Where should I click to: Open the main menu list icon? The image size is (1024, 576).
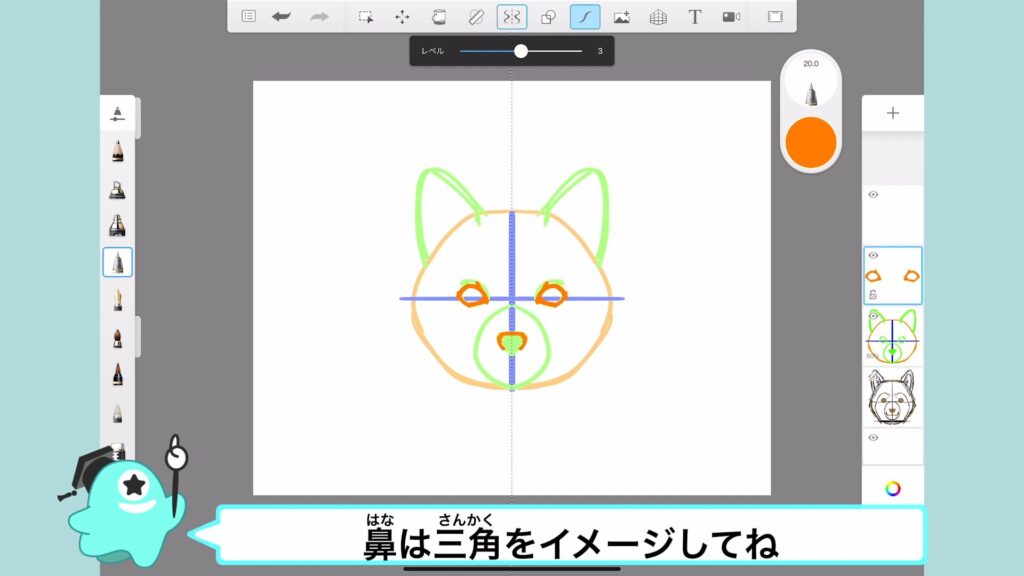248,17
